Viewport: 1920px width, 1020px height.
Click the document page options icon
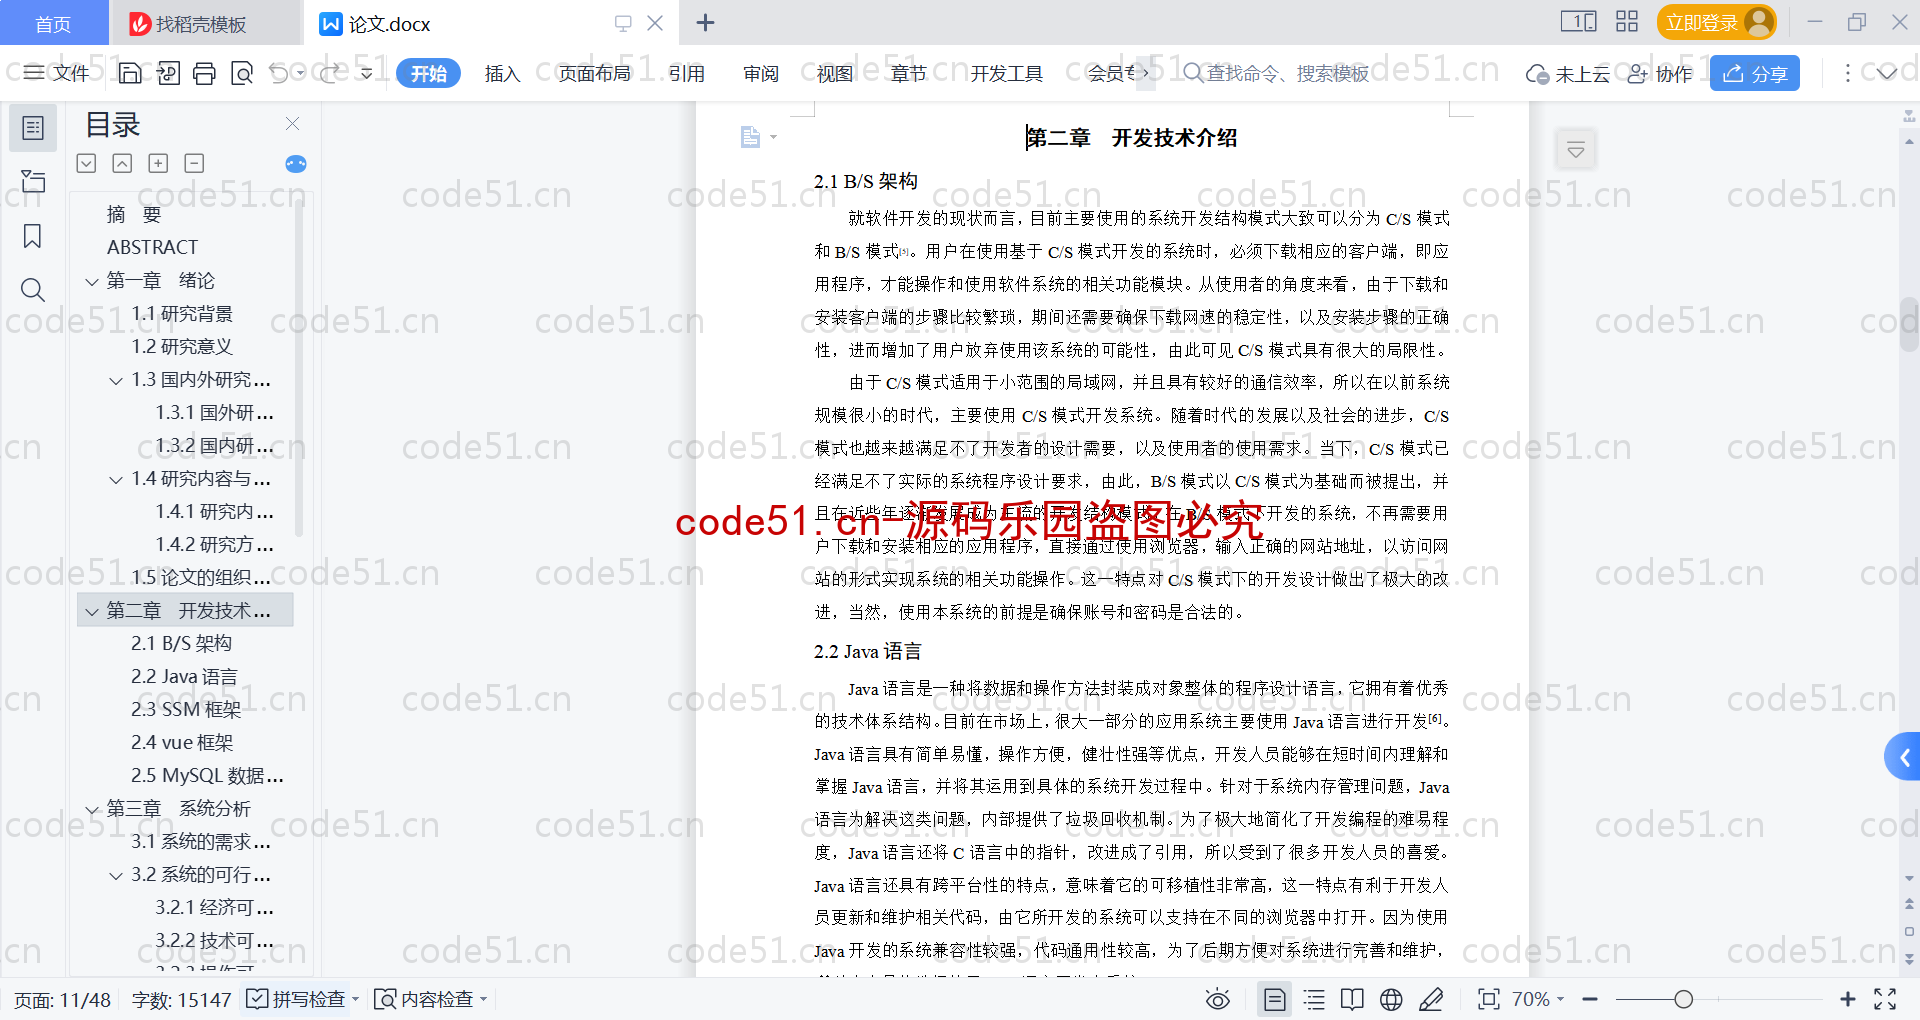point(752,137)
